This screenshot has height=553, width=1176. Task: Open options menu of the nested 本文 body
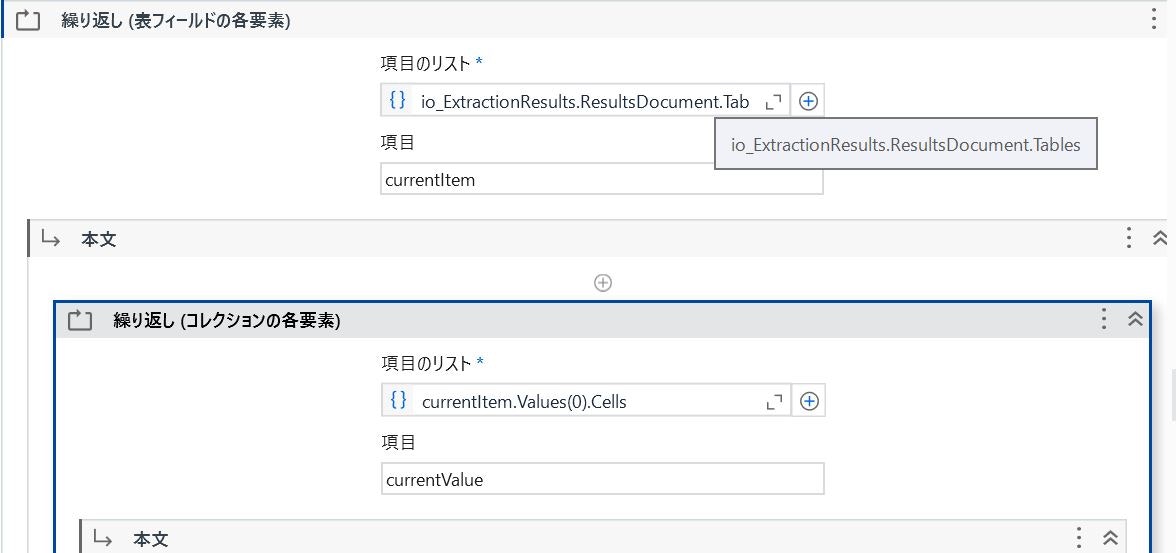[1078, 537]
